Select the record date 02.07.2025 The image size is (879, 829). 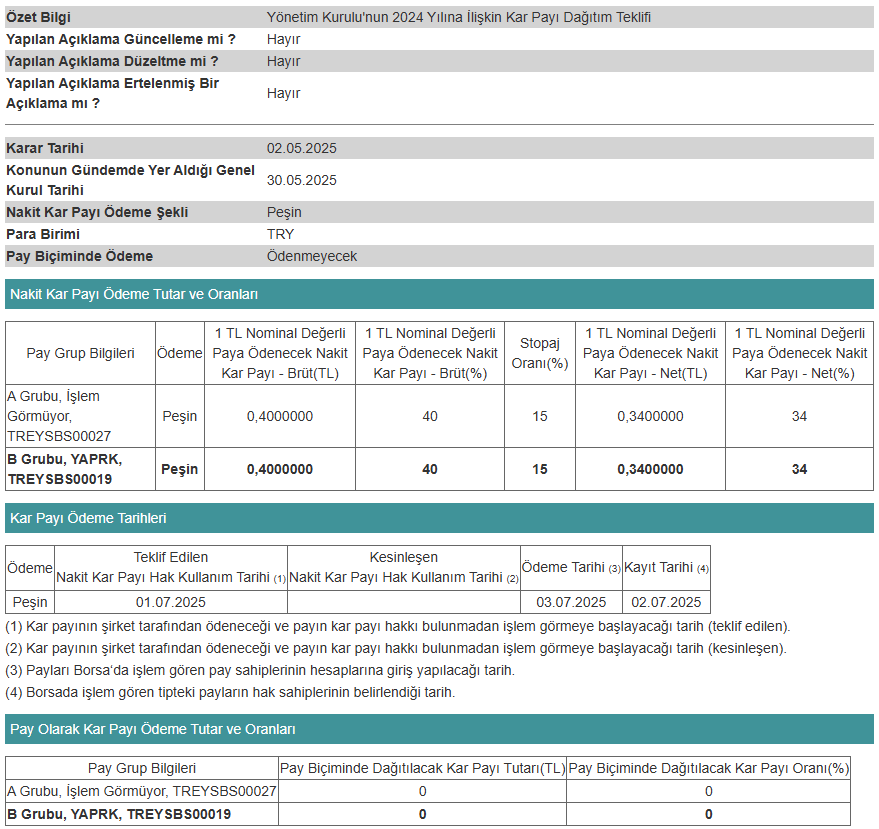coord(667,602)
